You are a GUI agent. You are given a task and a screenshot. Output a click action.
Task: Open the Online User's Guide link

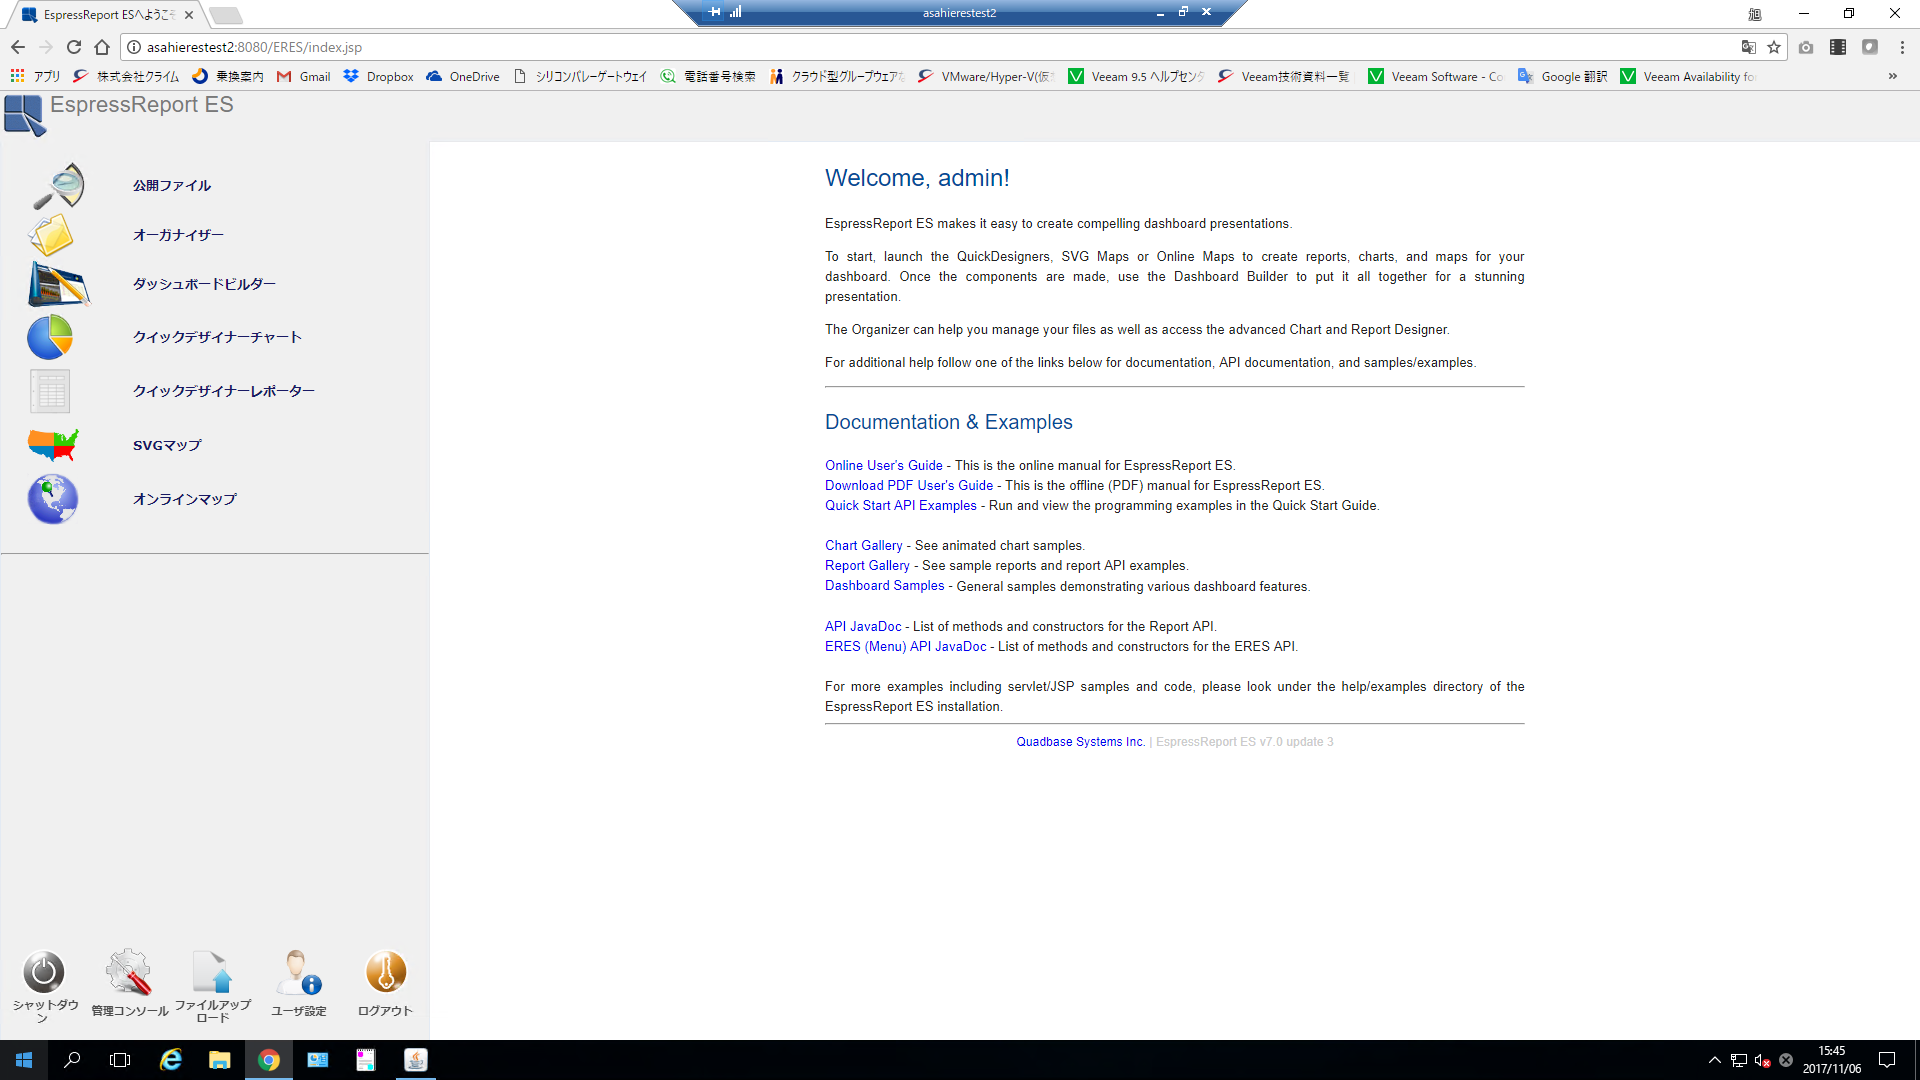click(884, 465)
